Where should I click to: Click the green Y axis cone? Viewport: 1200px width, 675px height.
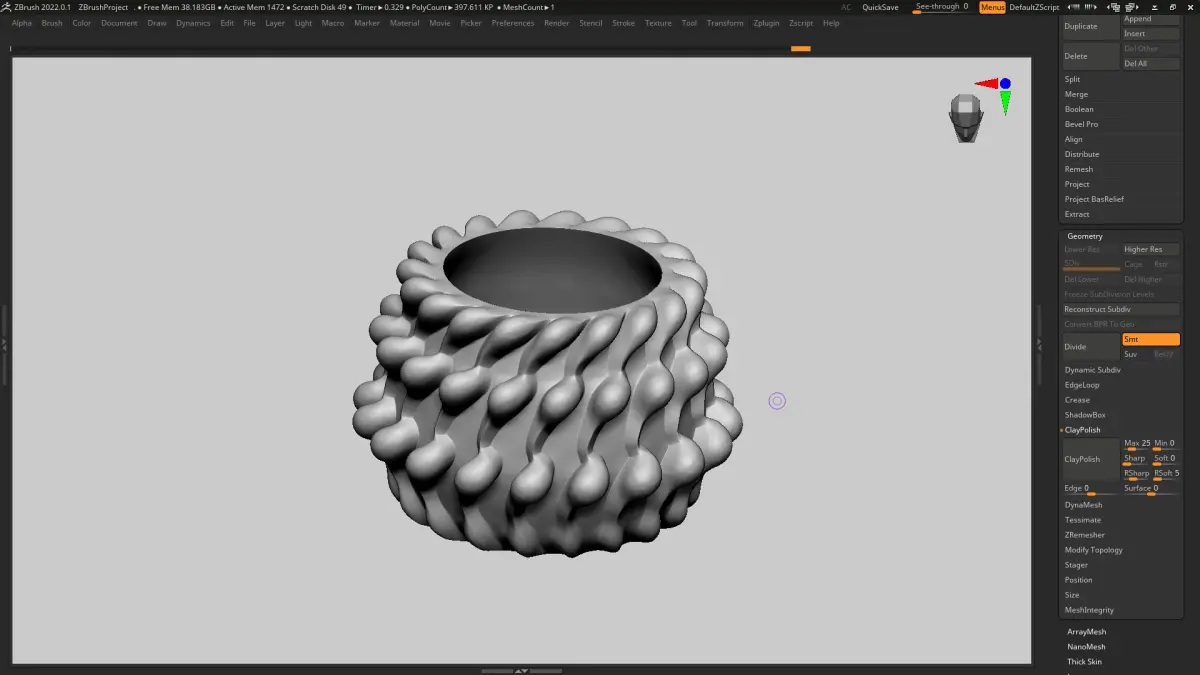1005,102
